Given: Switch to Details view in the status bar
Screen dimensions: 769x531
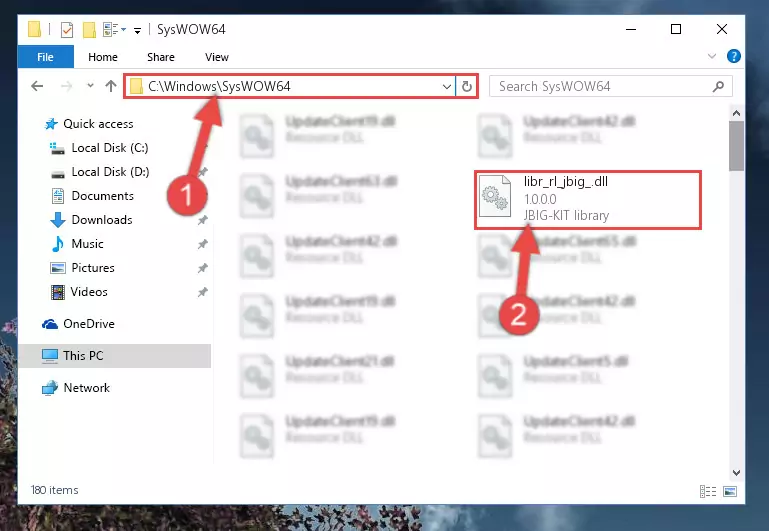Looking at the screenshot, I should click(708, 491).
